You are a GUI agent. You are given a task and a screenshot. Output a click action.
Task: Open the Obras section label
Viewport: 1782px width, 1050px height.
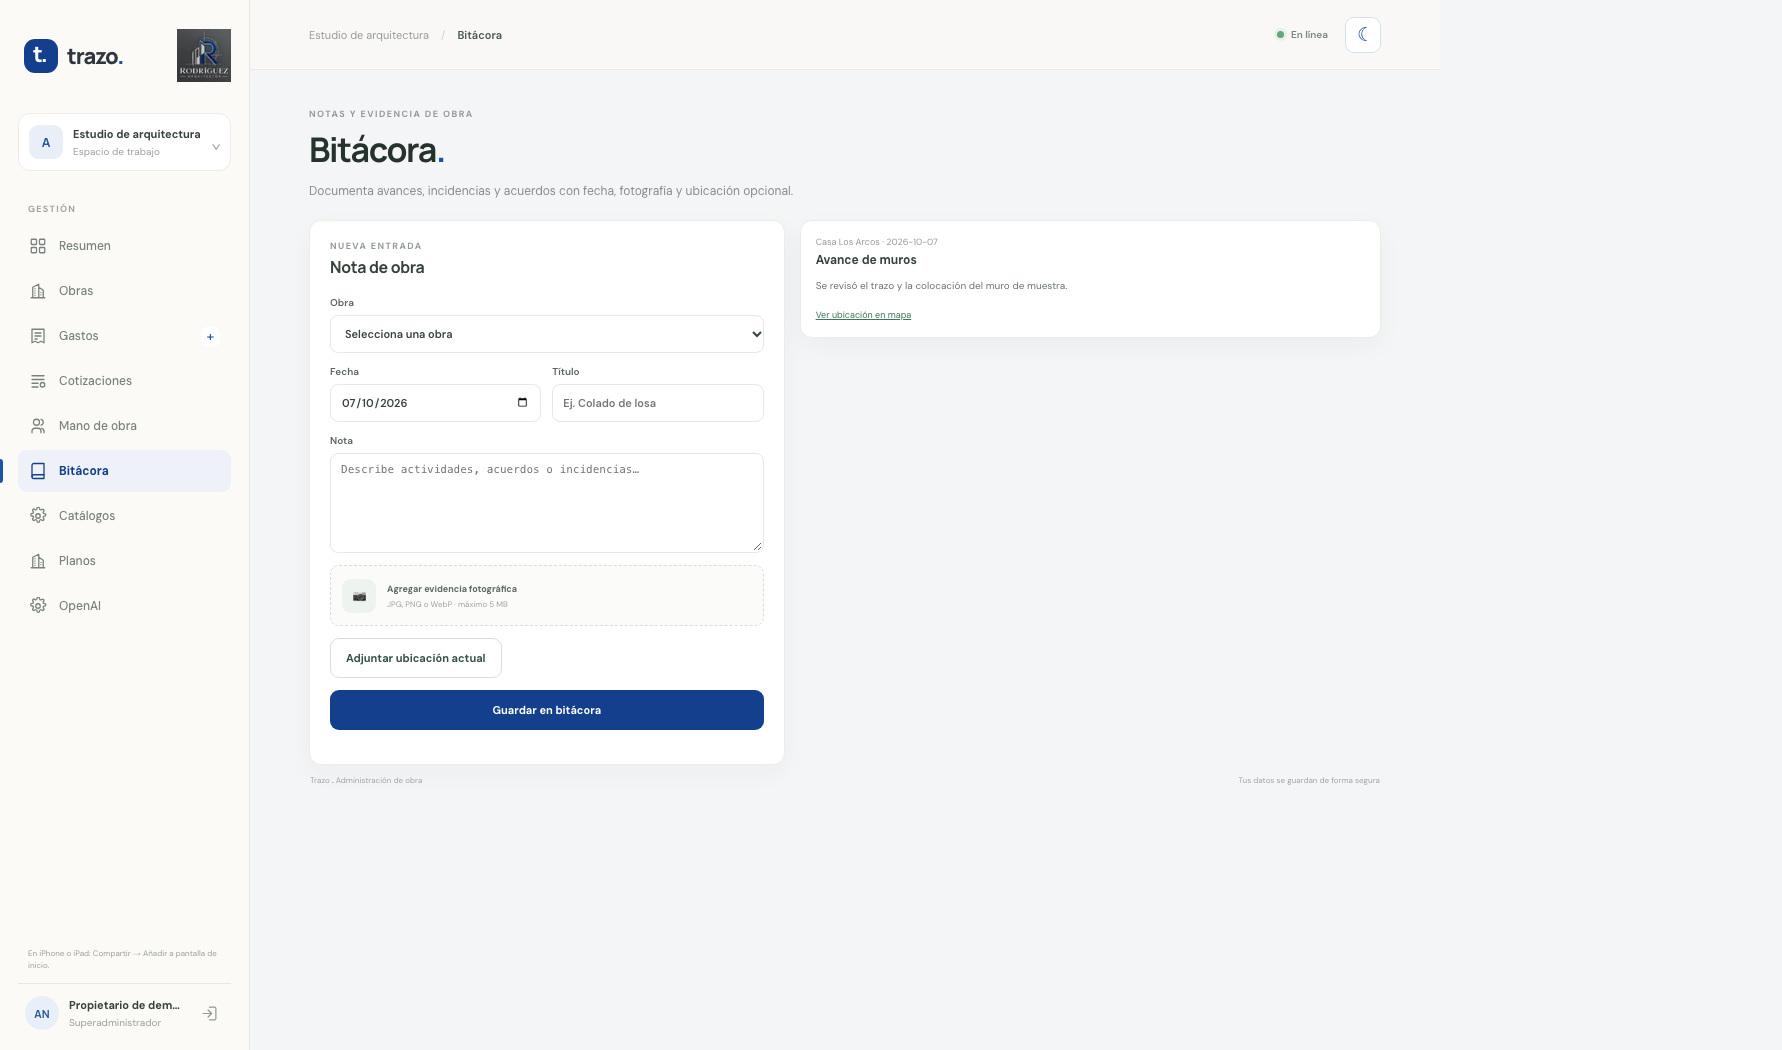click(76, 291)
